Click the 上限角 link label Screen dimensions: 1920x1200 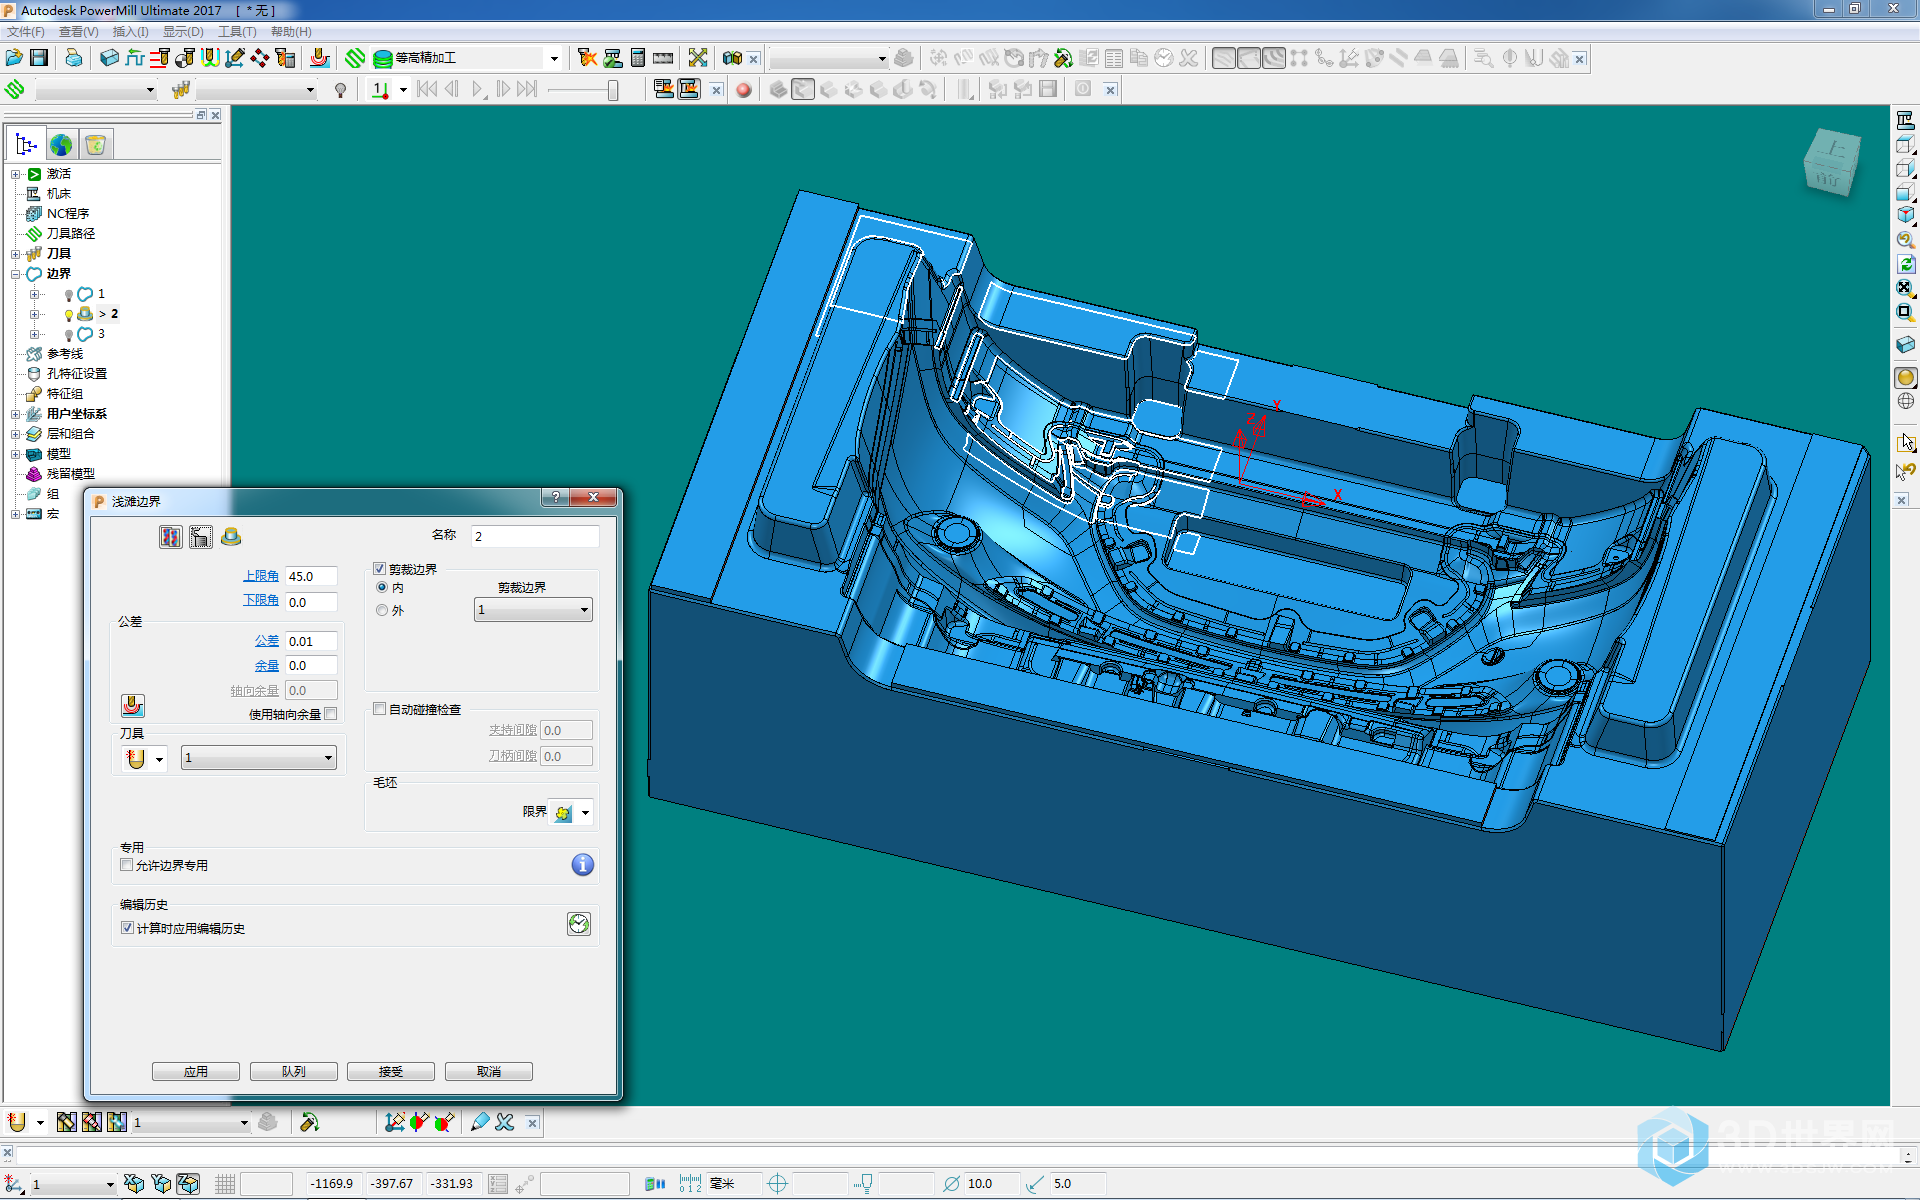coord(261,576)
